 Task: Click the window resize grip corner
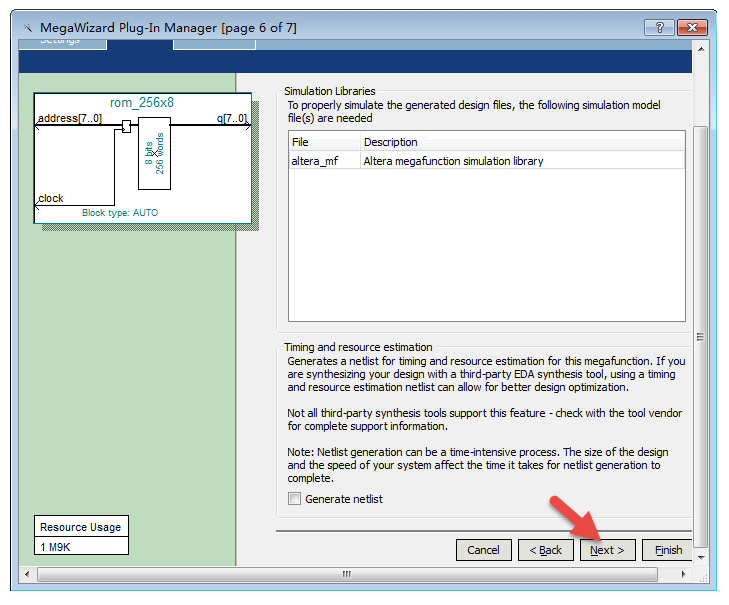point(703,578)
